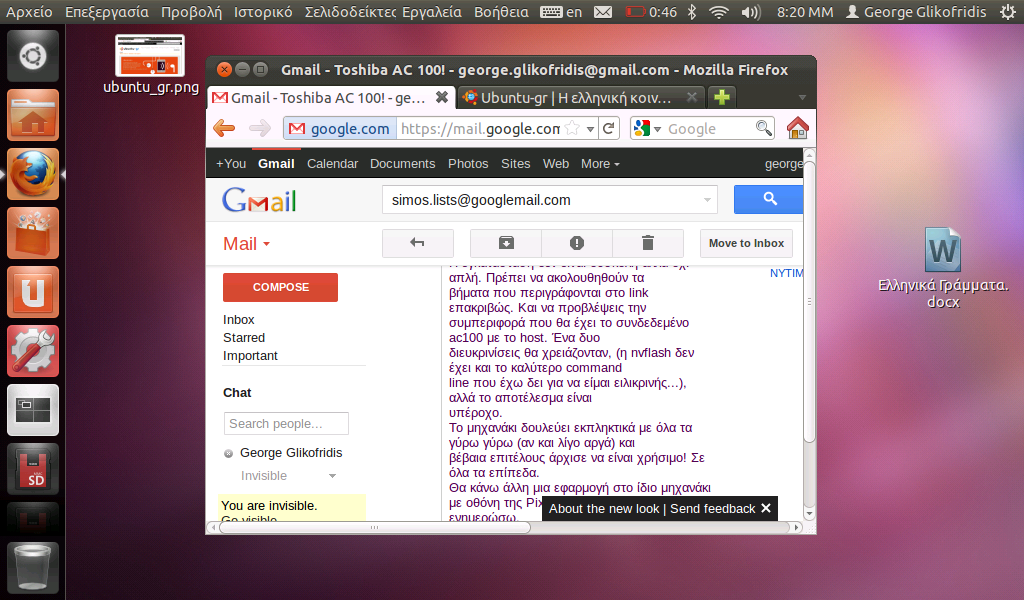This screenshot has width=1024, height=600.
Task: Click the horizontal scrollbar at page bottom
Action: (374, 527)
